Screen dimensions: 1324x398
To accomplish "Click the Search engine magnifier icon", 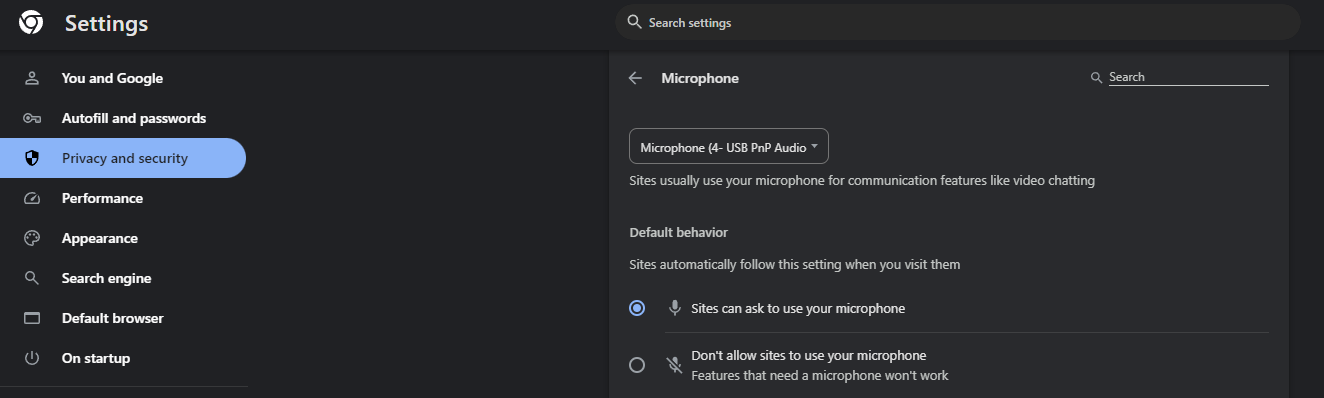I will (x=32, y=278).
